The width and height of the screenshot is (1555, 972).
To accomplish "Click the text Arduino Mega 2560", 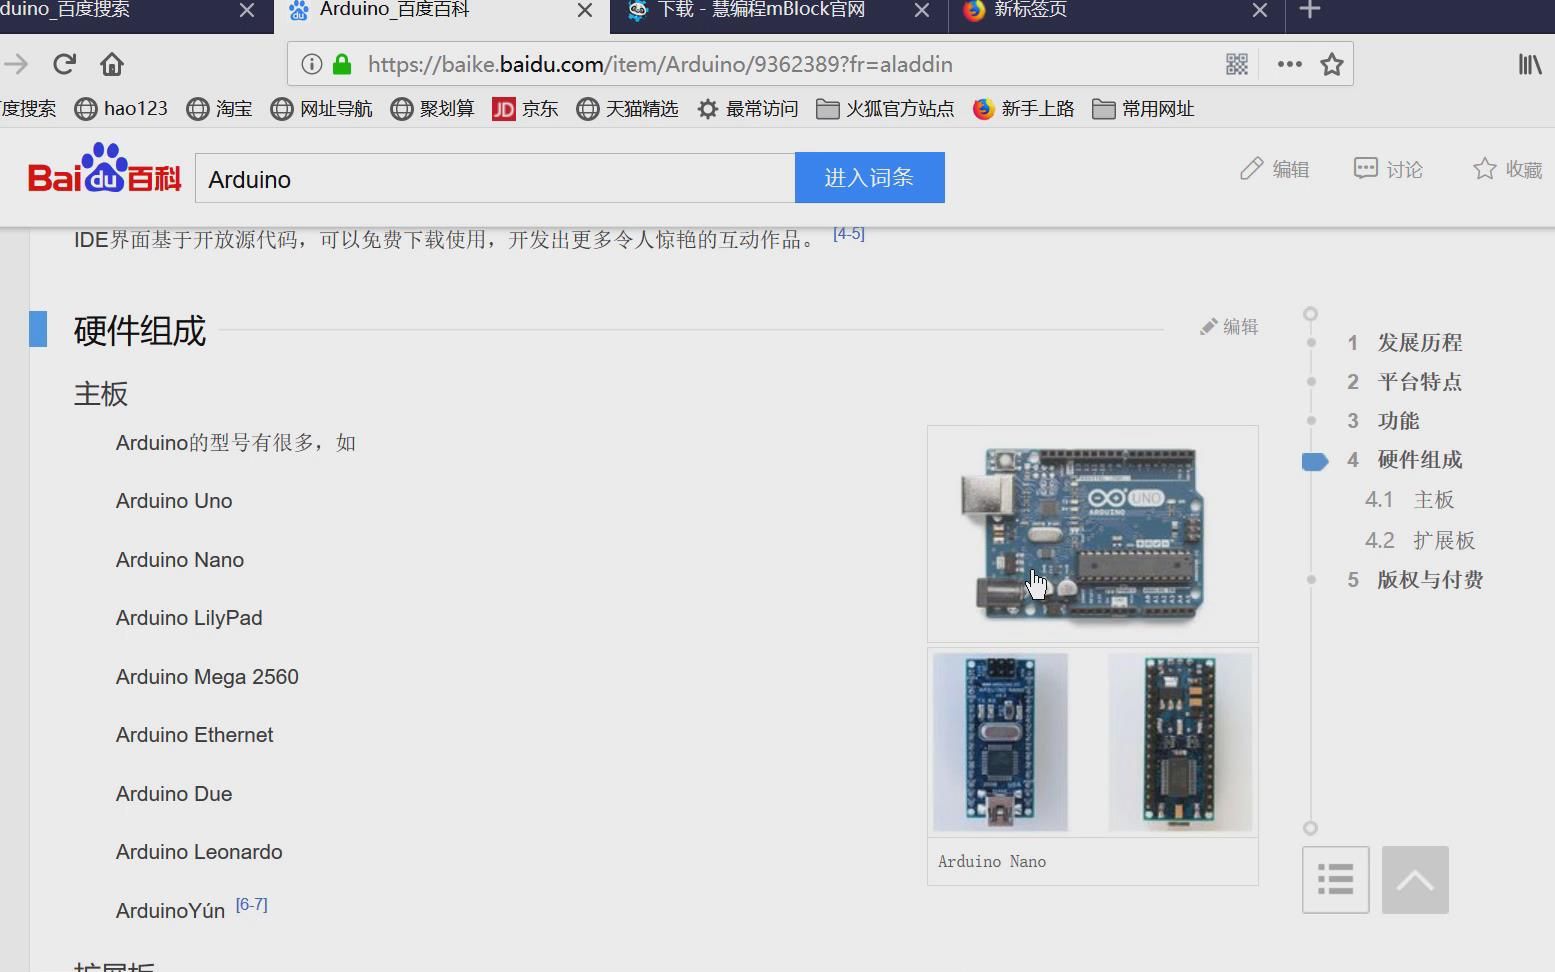I will click(x=207, y=677).
